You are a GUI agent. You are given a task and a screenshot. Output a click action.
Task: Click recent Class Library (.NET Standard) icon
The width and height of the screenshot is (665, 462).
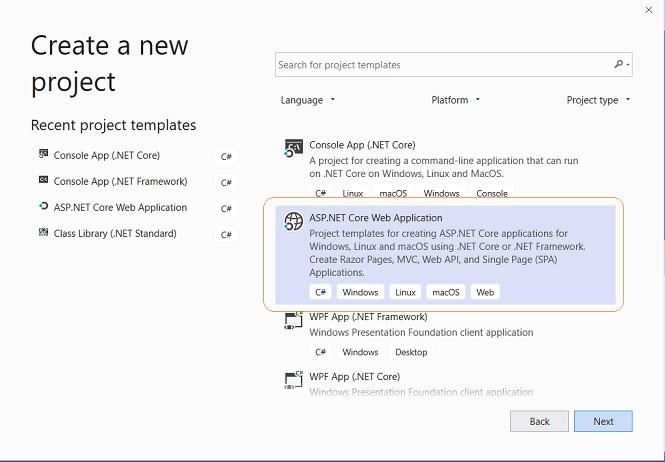click(x=43, y=232)
